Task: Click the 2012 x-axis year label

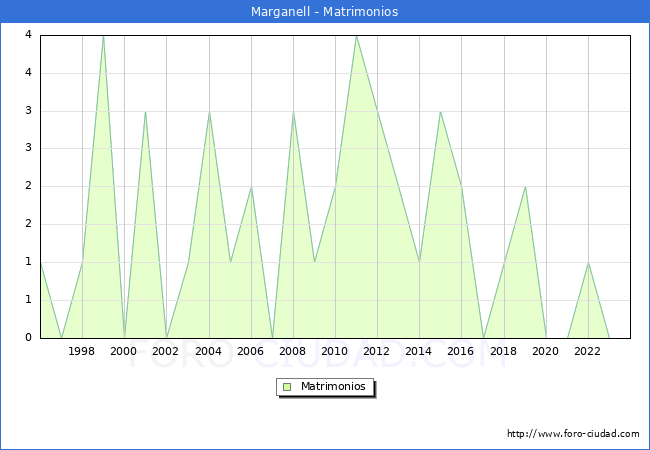Action: 377,351
